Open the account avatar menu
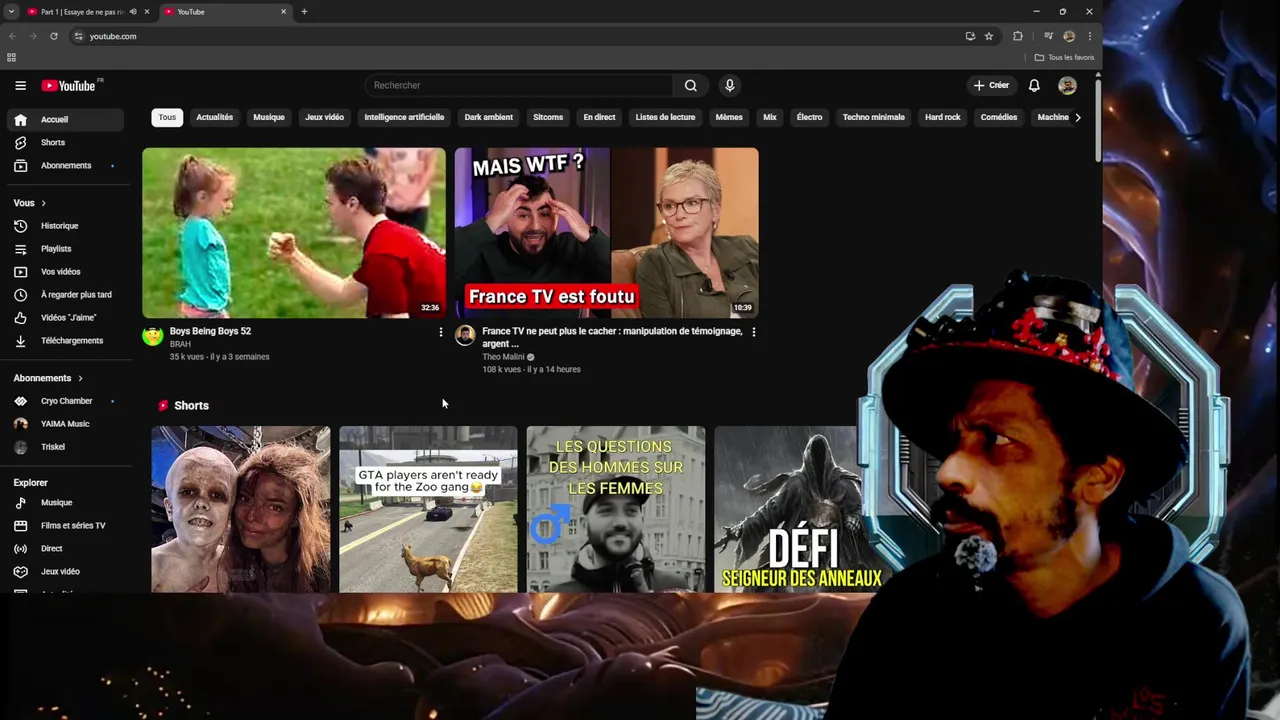 [1067, 86]
